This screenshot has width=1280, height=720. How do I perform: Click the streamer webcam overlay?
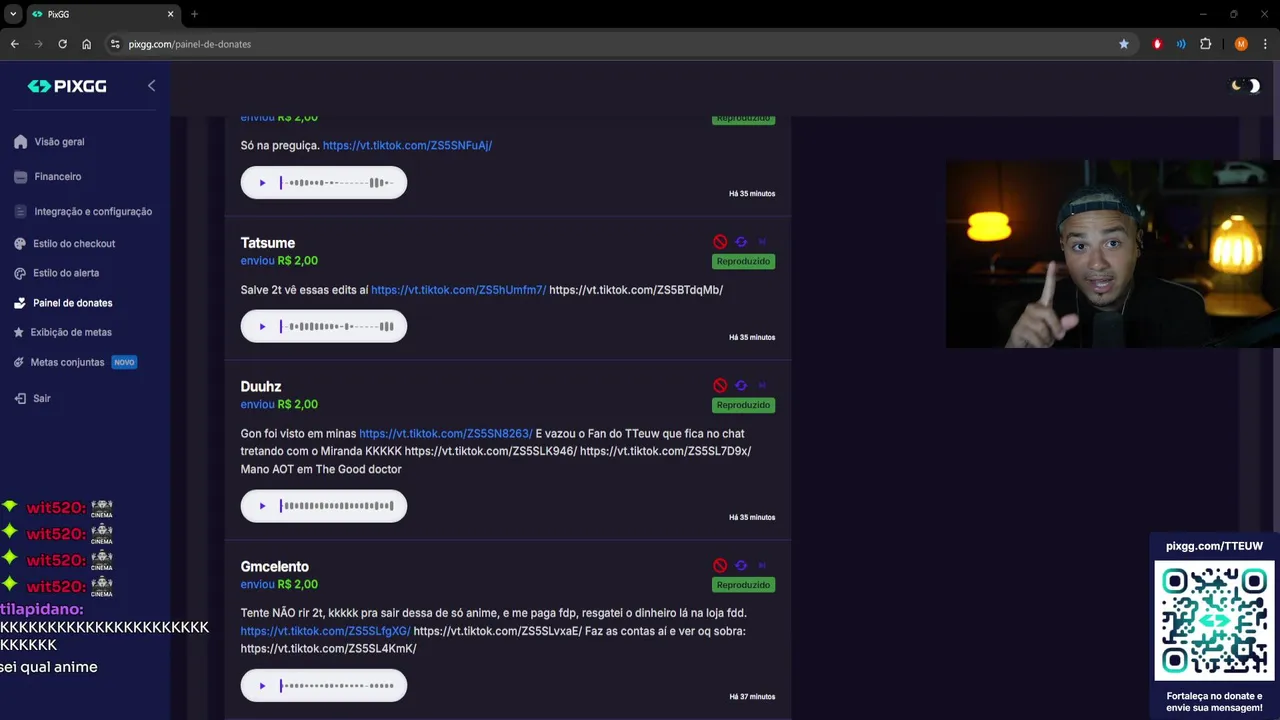click(x=1113, y=254)
